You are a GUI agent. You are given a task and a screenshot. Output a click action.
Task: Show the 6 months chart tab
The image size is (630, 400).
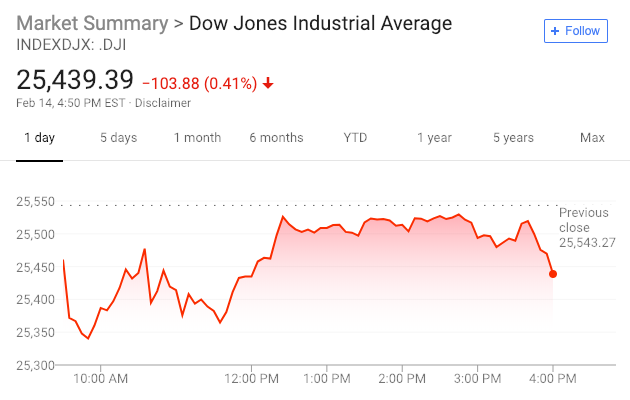point(276,138)
